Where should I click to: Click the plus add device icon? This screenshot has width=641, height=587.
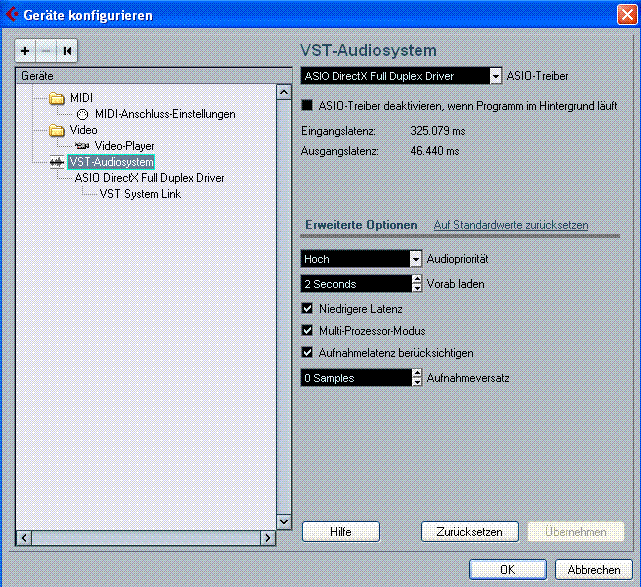pos(25,51)
